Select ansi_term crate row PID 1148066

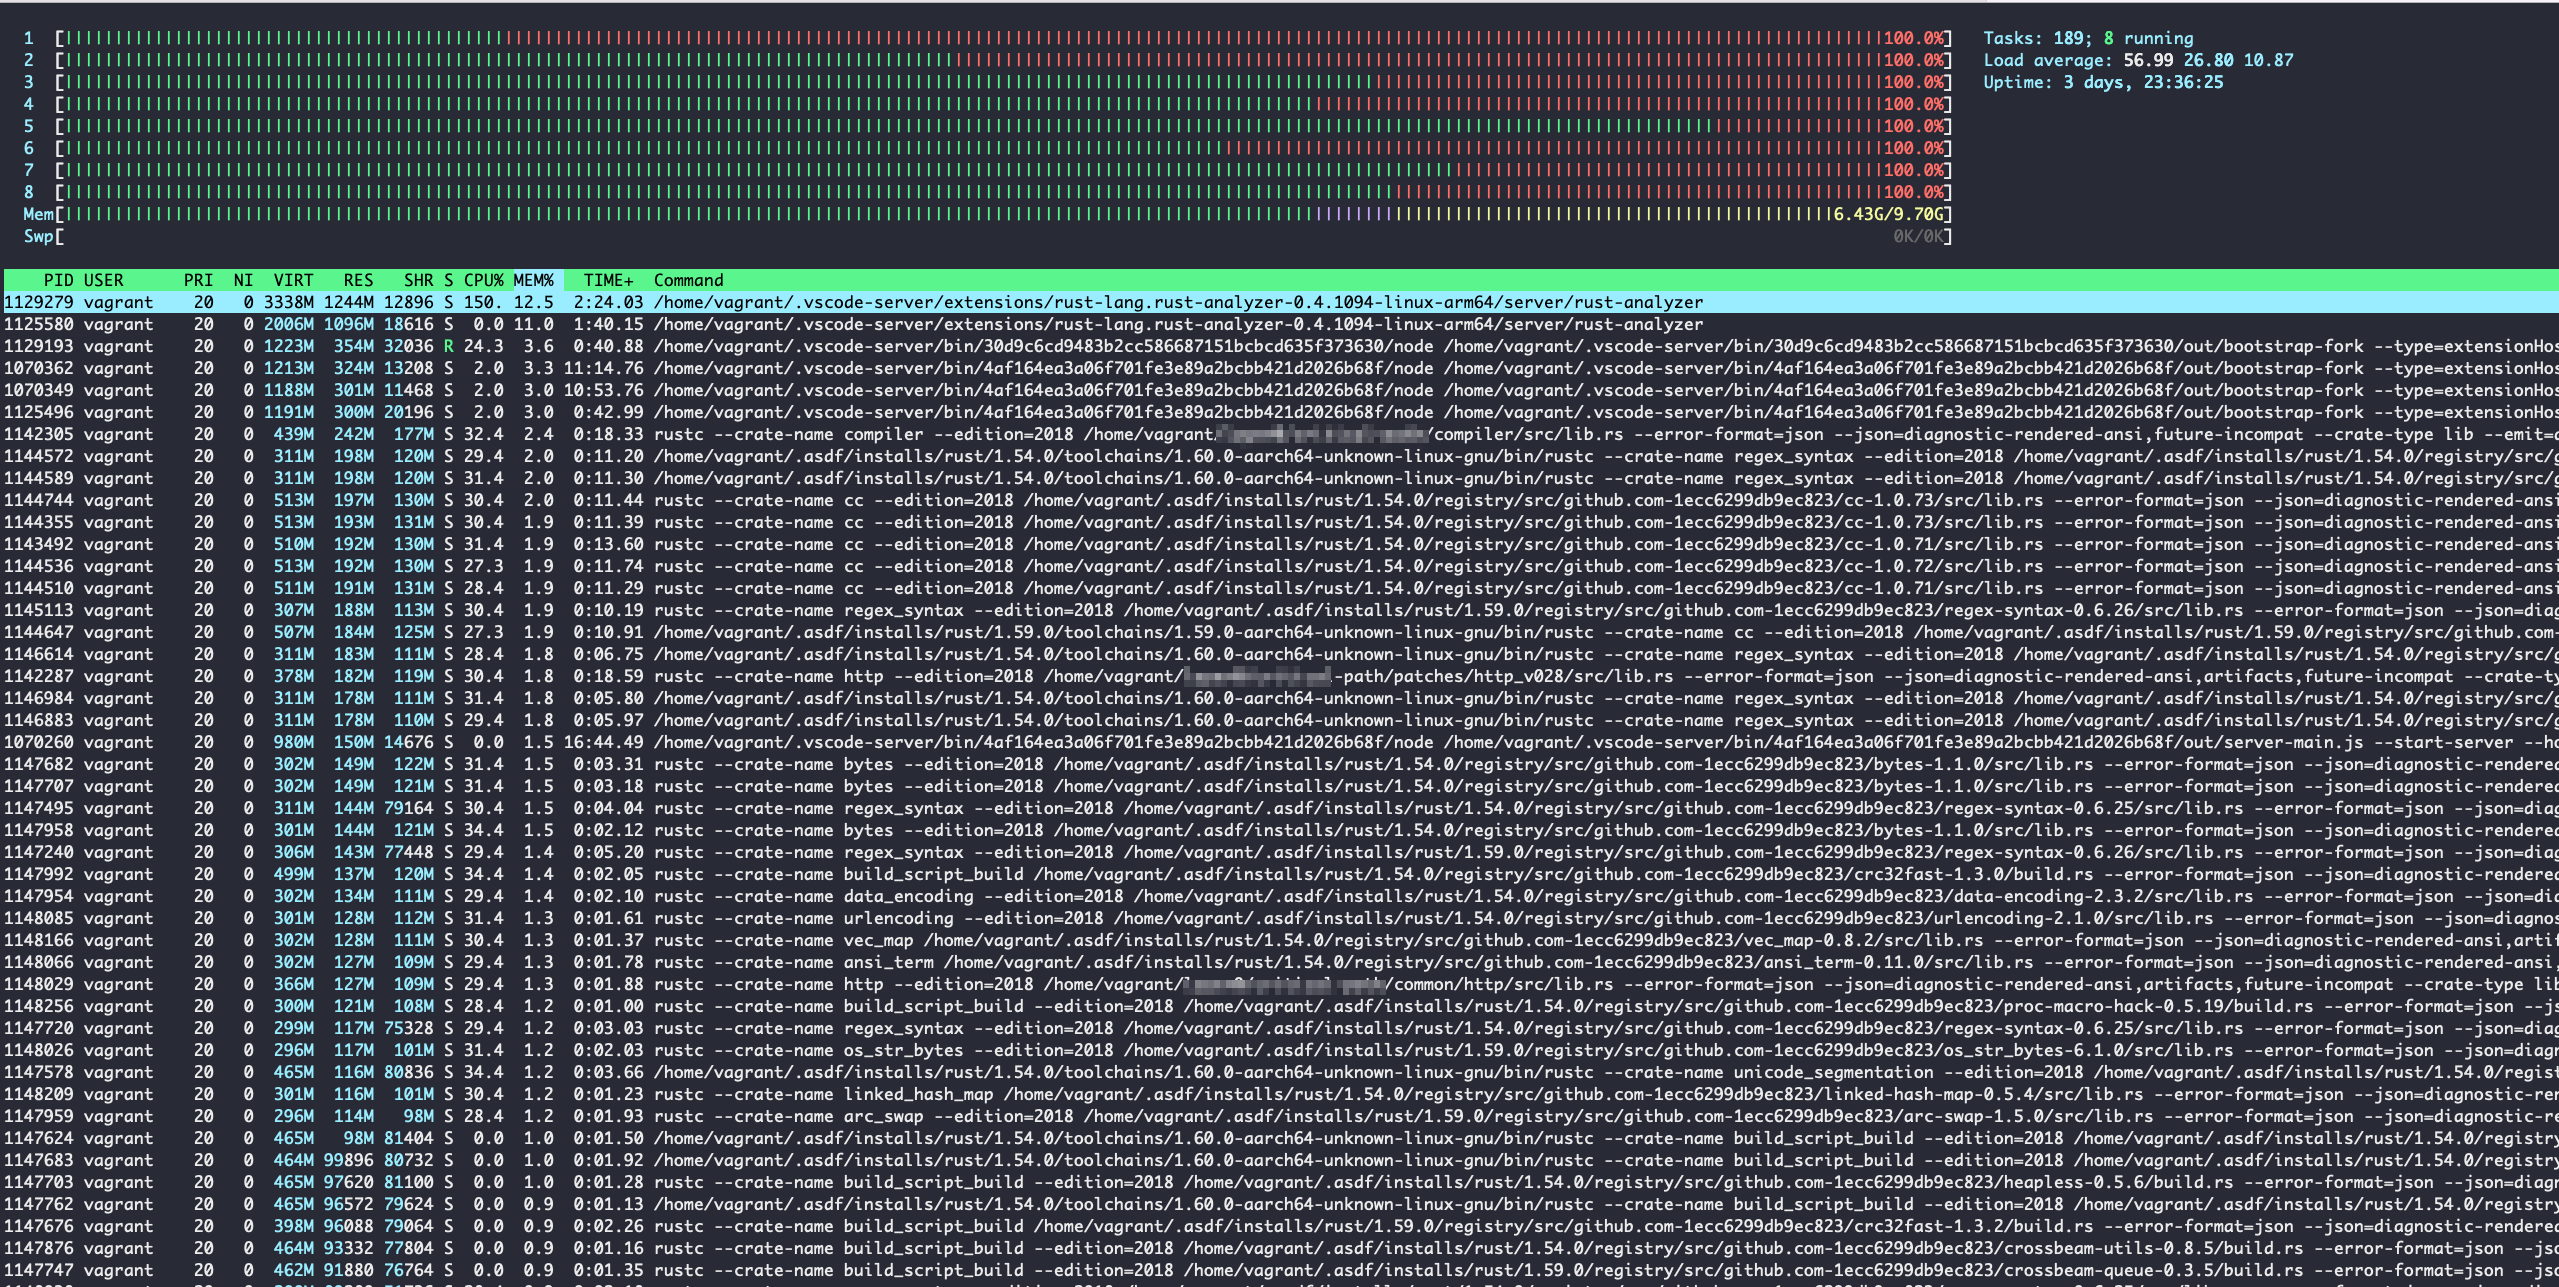point(1279,962)
